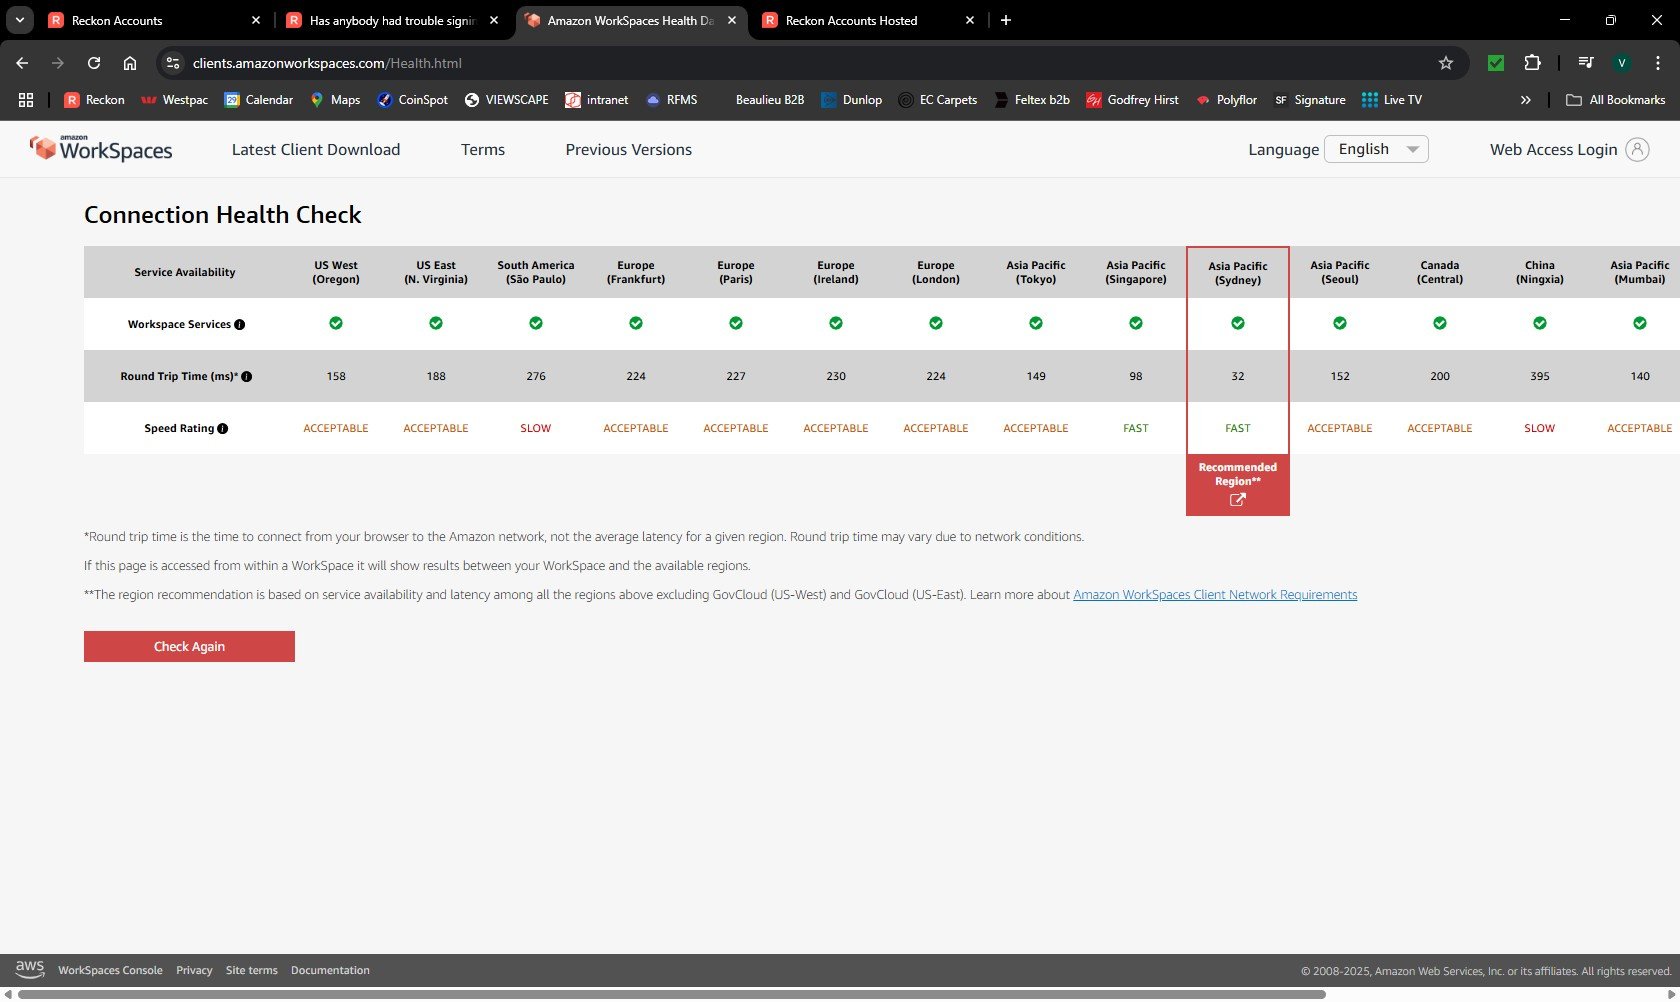
Task: Bookmark this page with the star icon
Action: pos(1446,63)
